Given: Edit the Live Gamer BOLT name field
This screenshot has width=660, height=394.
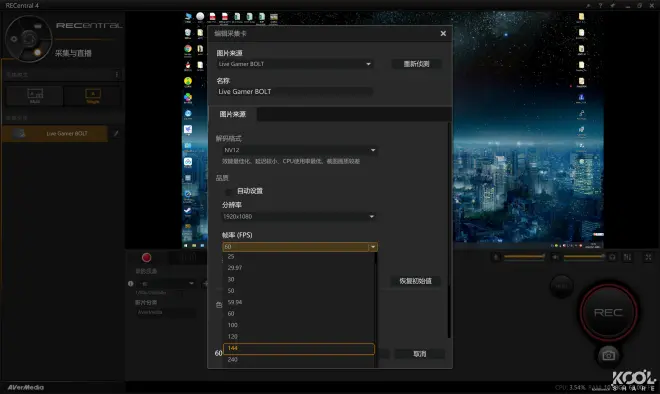Looking at the screenshot, I should [x=294, y=91].
